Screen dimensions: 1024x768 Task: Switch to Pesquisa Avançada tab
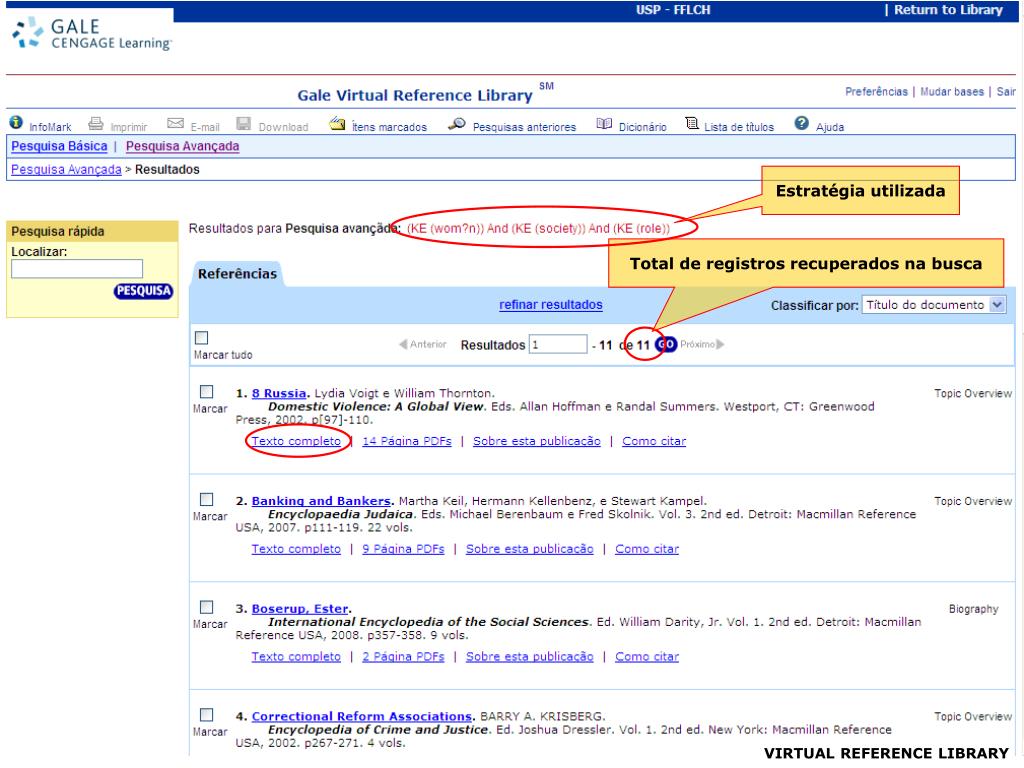click(182, 146)
